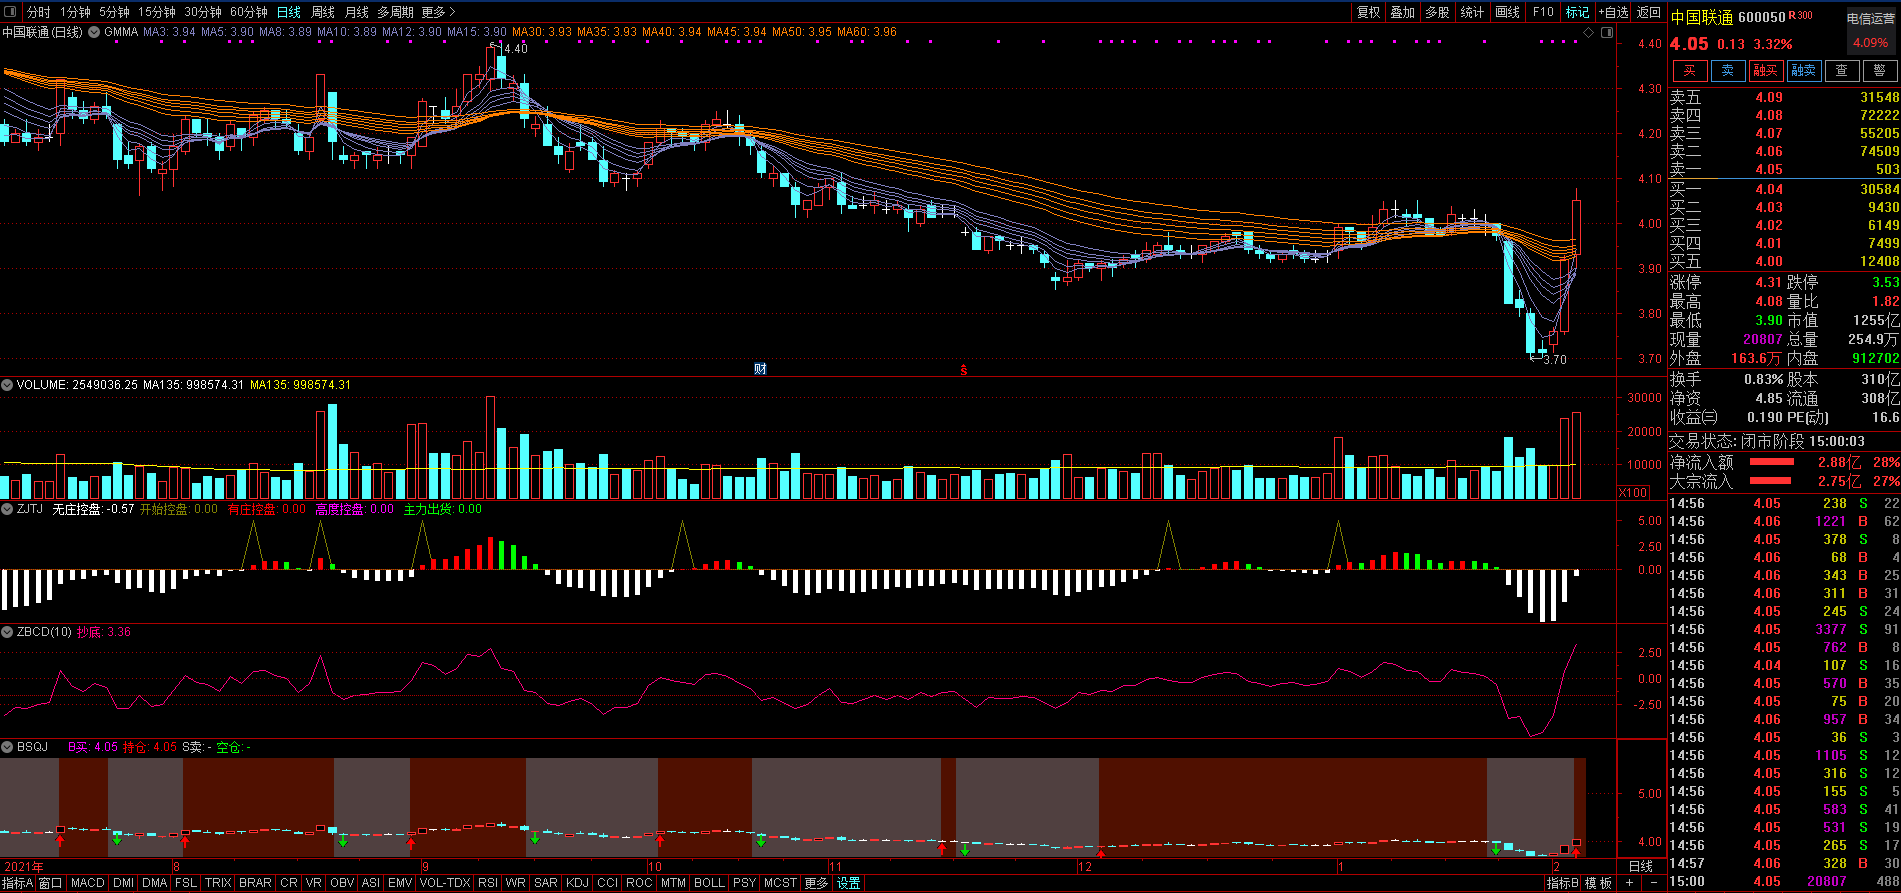Select the FSL indicator
This screenshot has width=1901, height=893.
[186, 883]
